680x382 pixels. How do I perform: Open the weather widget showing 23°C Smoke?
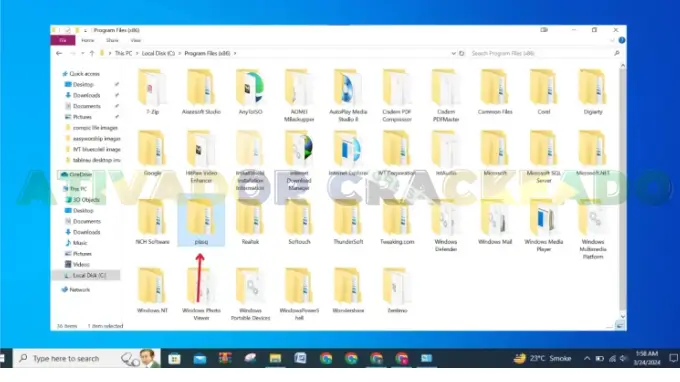coord(543,359)
